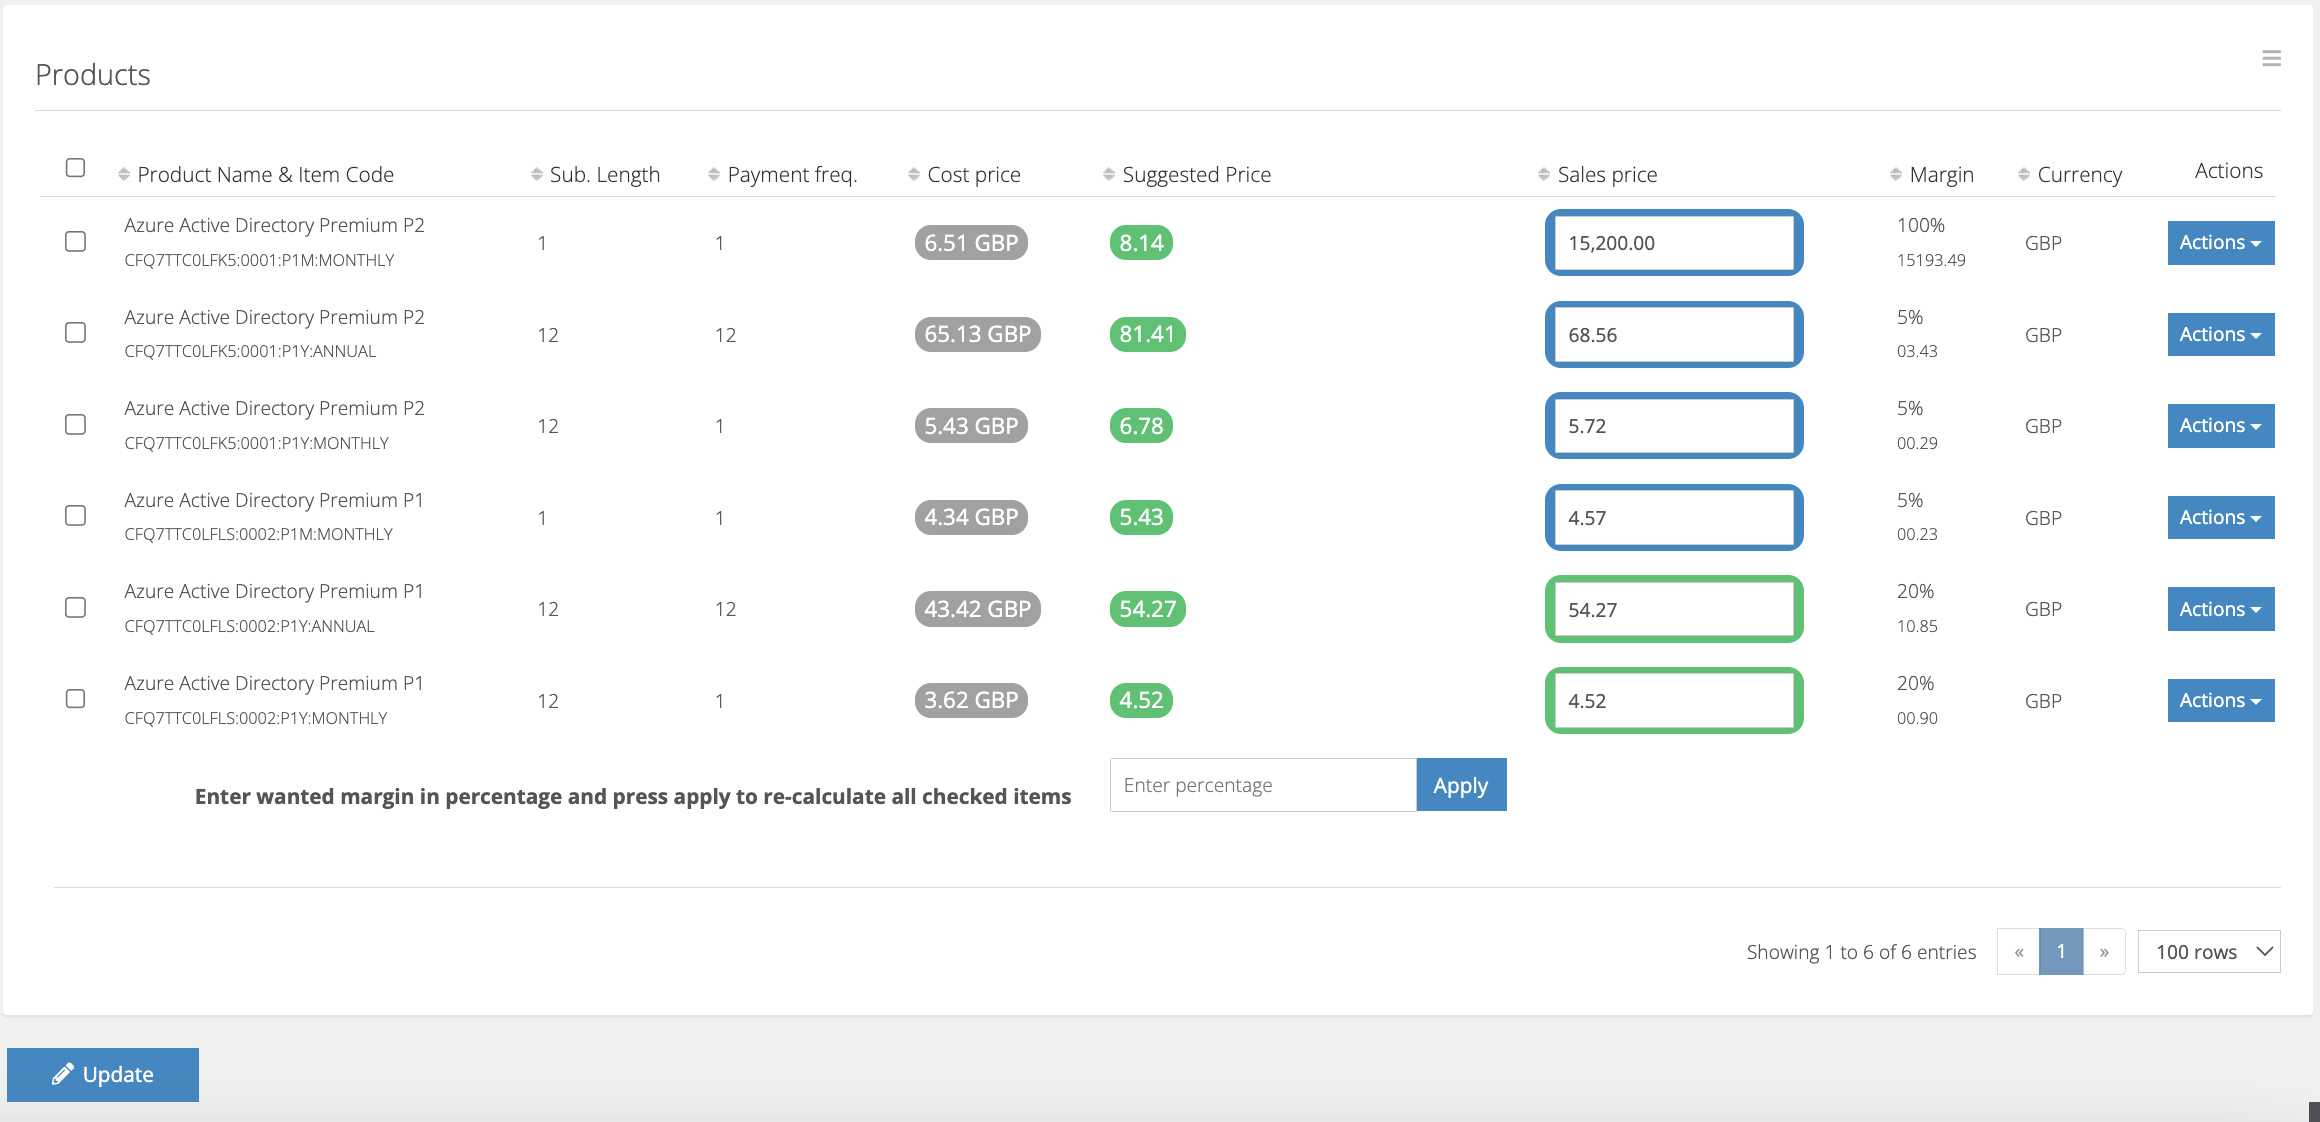Open Actions dropdown for 68.56 row
2320x1122 pixels.
[x=2220, y=334]
